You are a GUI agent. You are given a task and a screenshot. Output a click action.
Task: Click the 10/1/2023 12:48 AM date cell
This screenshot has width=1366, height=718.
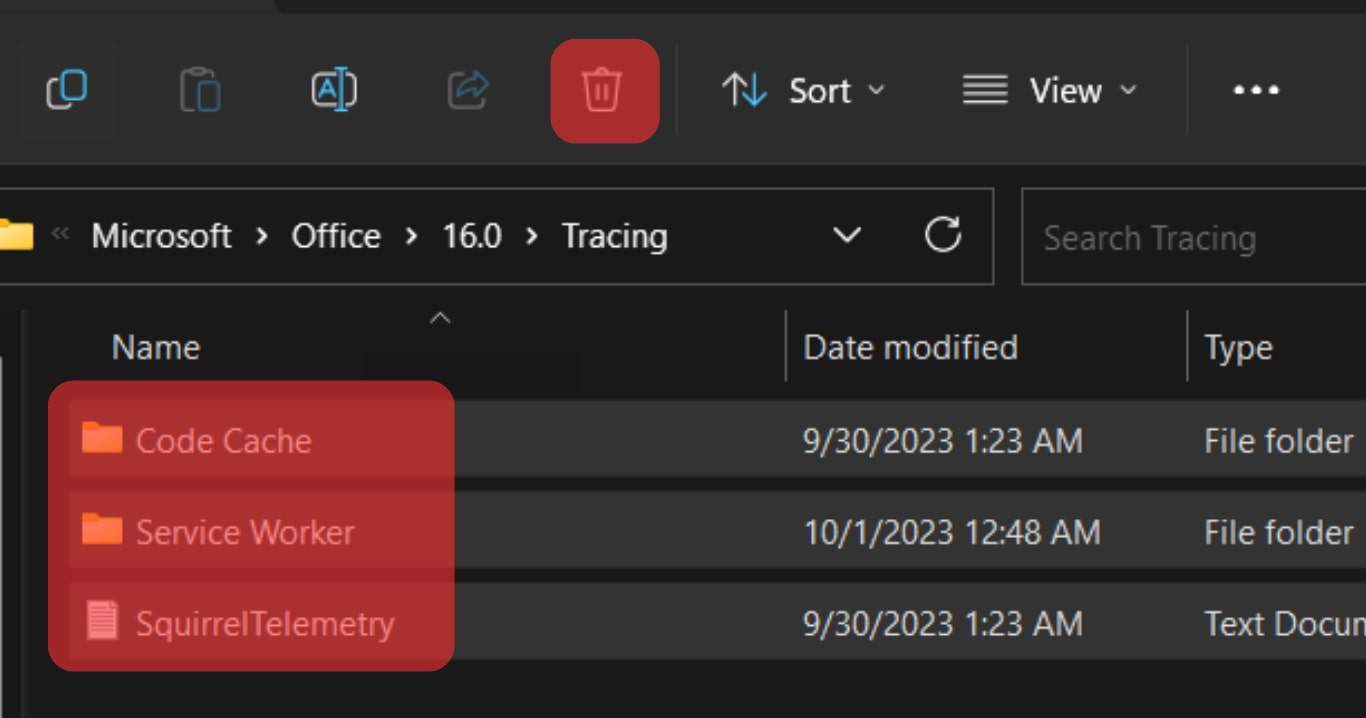point(952,532)
